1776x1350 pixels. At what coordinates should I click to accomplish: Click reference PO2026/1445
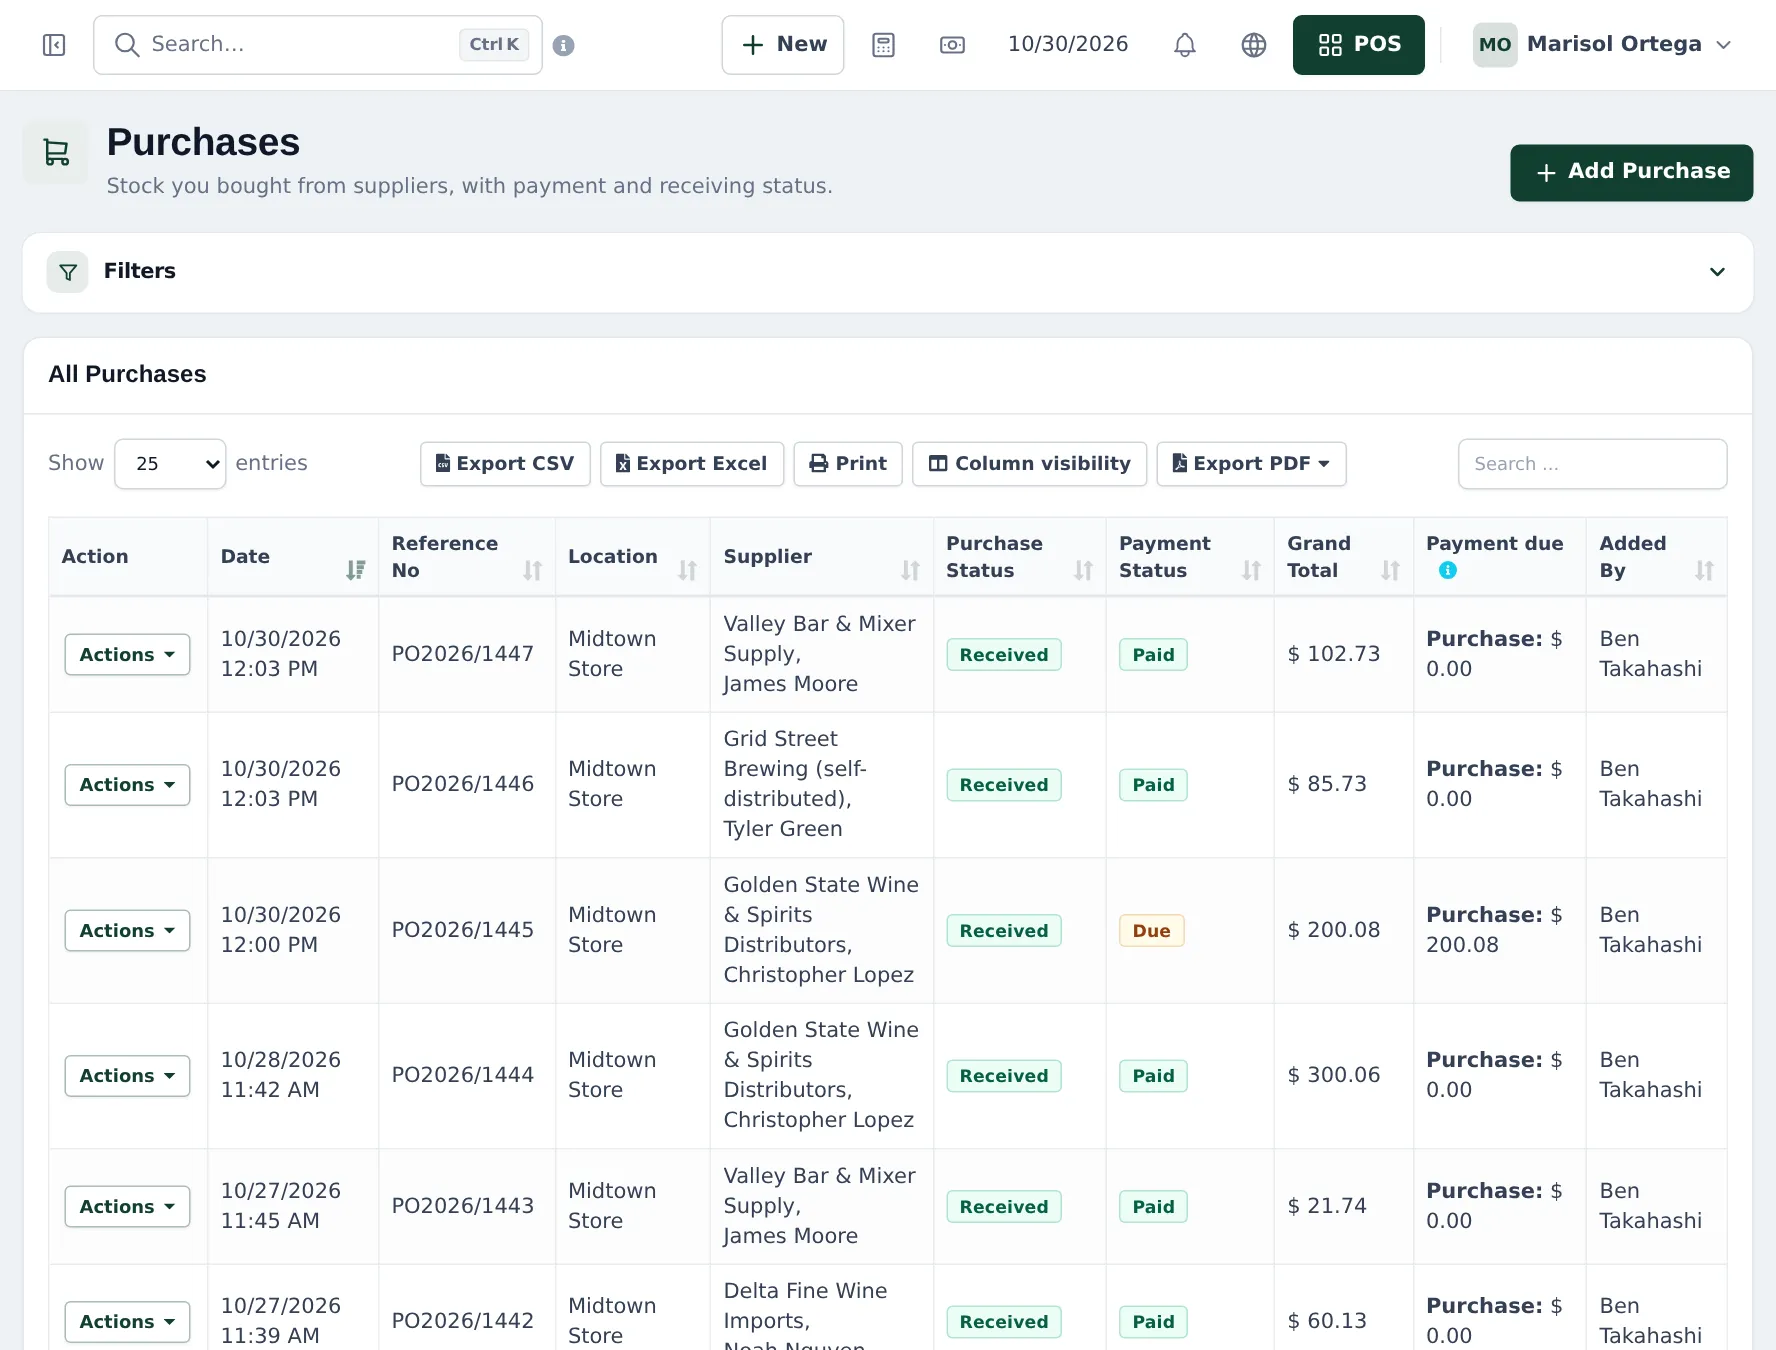[463, 930]
